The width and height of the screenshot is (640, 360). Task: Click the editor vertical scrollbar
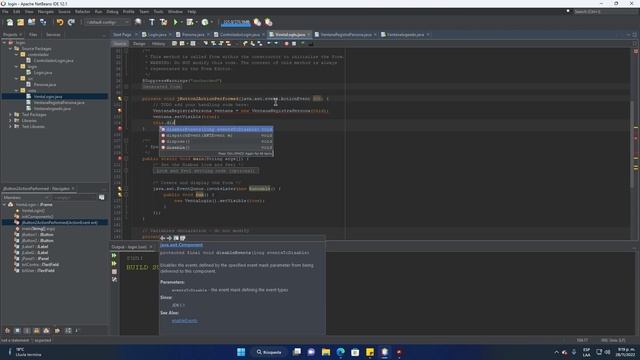click(x=633, y=144)
